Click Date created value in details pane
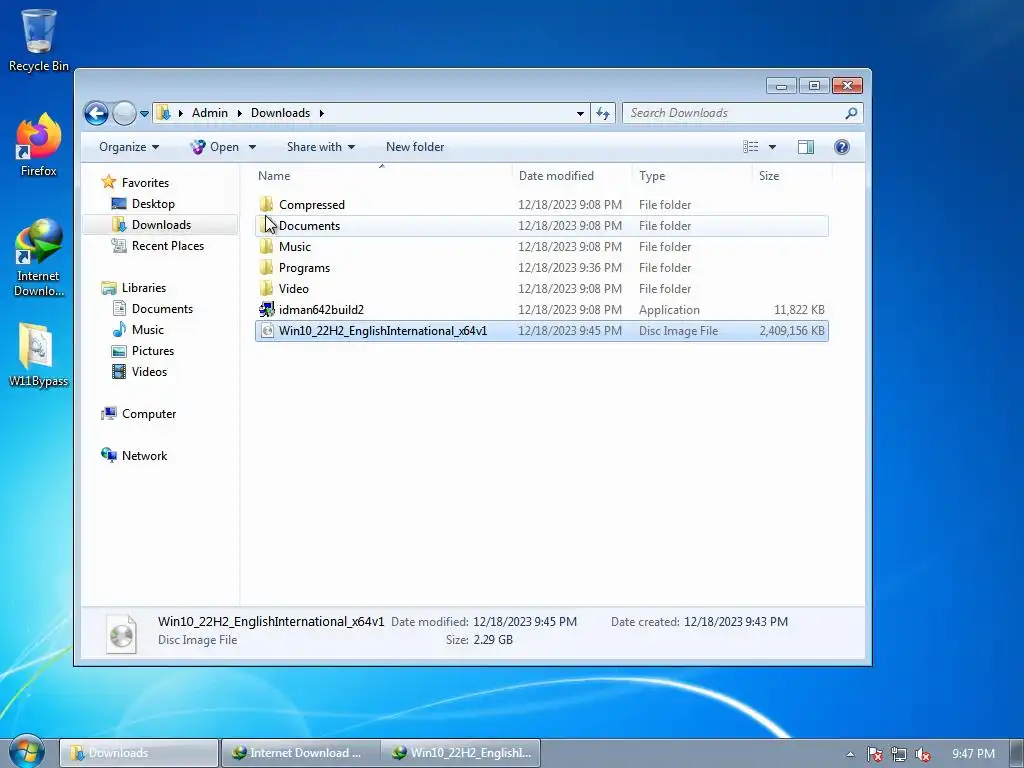The image size is (1024, 768). [736, 622]
